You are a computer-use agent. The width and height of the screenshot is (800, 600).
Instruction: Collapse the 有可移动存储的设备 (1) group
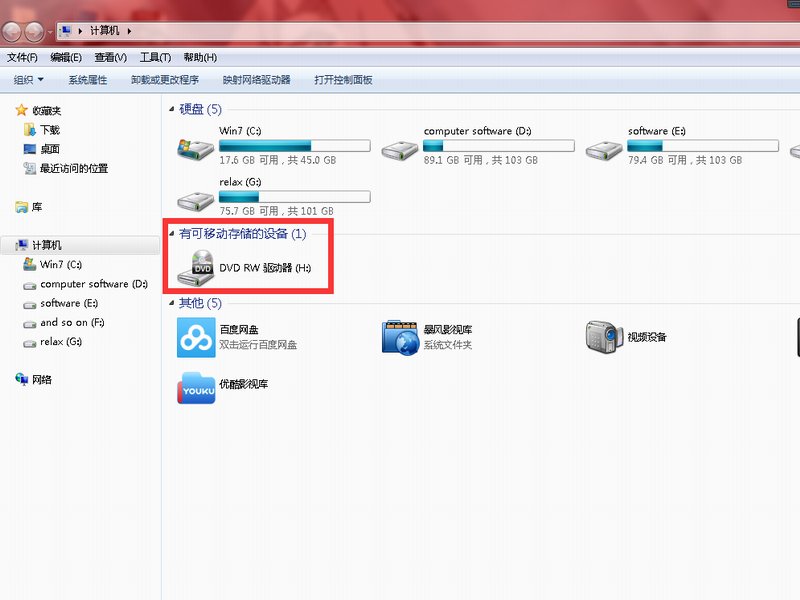[171, 234]
